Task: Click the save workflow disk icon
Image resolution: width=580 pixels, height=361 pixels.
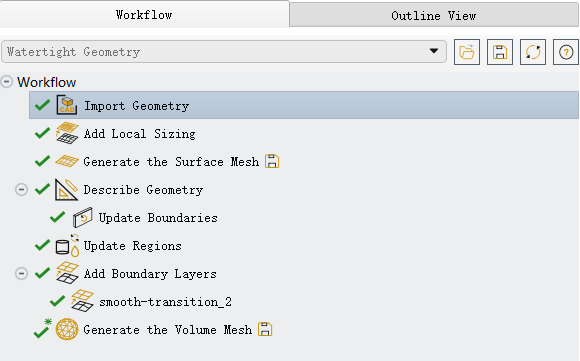Action: point(500,52)
